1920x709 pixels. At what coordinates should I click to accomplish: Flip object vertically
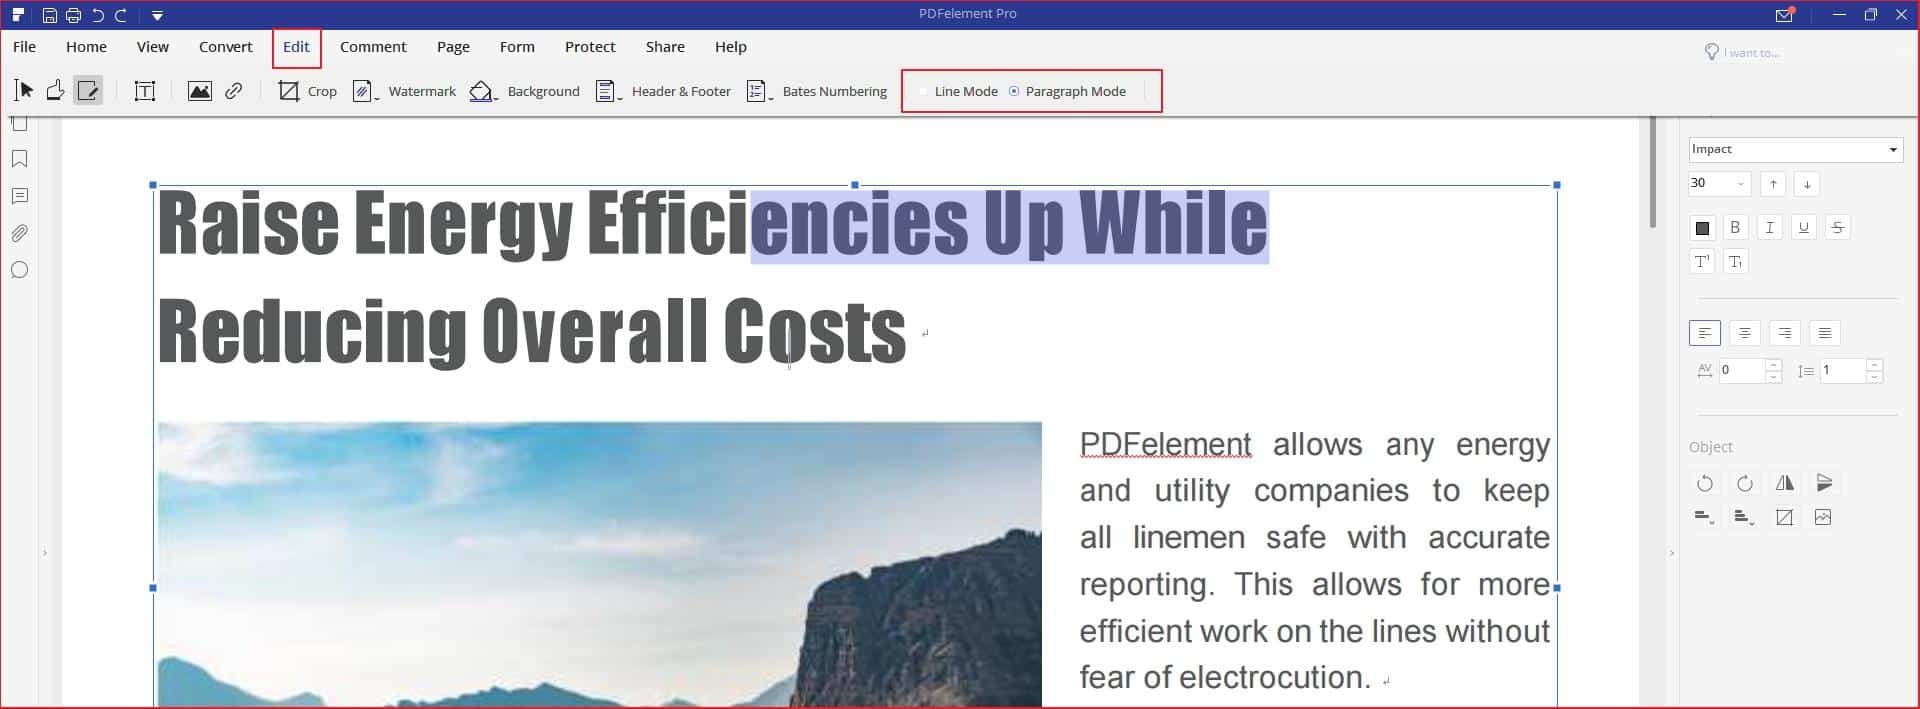click(1824, 484)
